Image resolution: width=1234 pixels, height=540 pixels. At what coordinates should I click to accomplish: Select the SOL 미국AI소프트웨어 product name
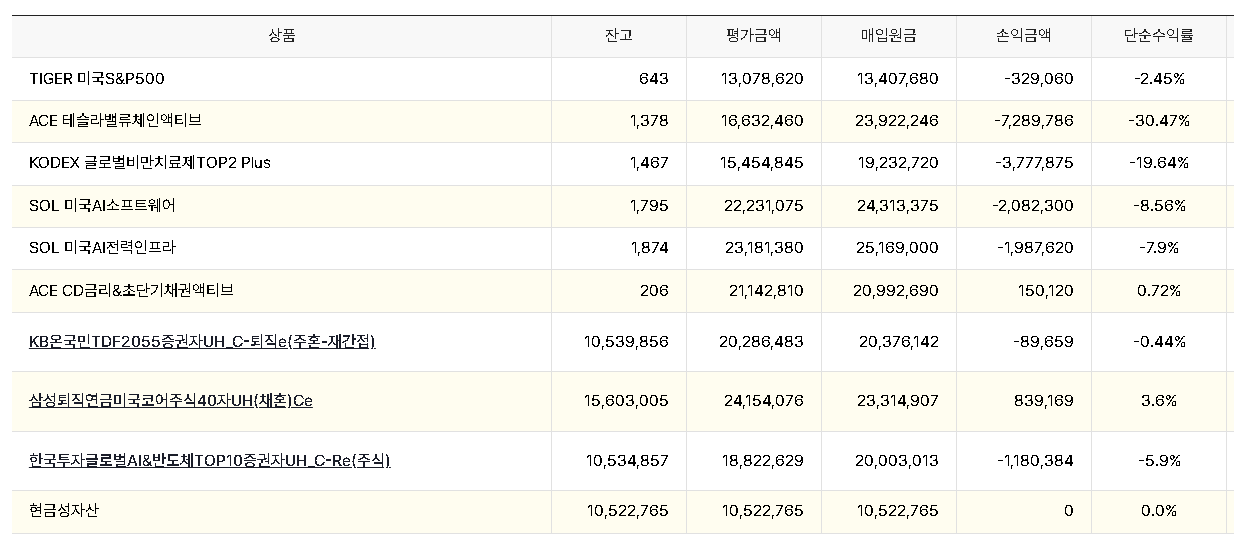(103, 205)
